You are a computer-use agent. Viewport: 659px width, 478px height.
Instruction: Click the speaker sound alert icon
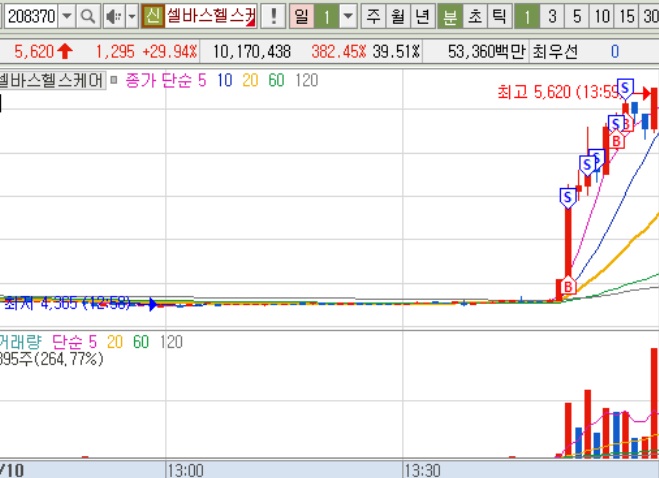(113, 16)
